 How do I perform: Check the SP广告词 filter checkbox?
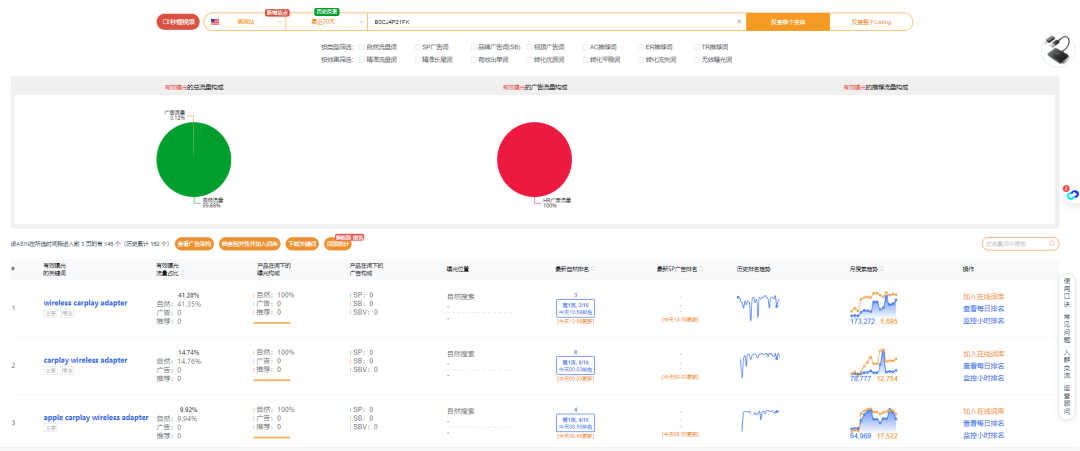(417, 48)
